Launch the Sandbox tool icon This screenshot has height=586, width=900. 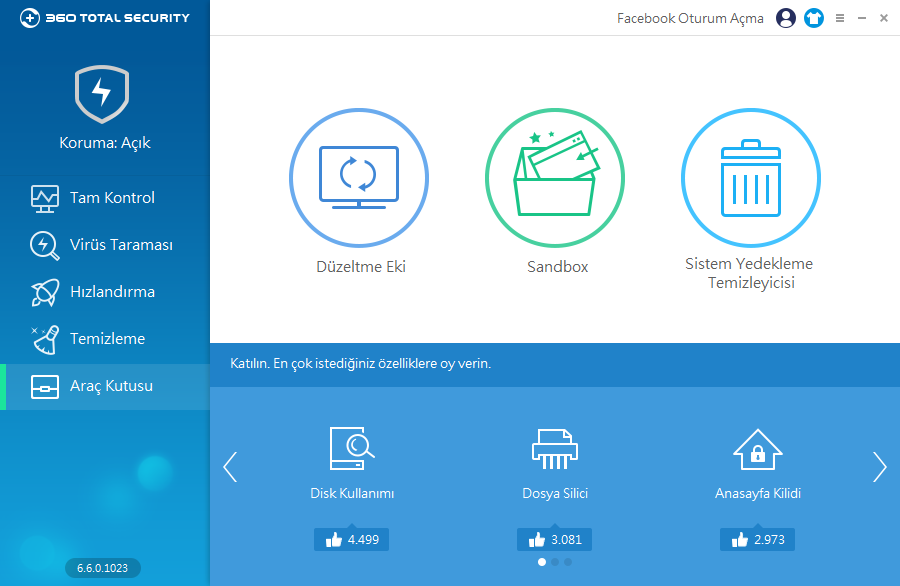pyautogui.click(x=554, y=178)
